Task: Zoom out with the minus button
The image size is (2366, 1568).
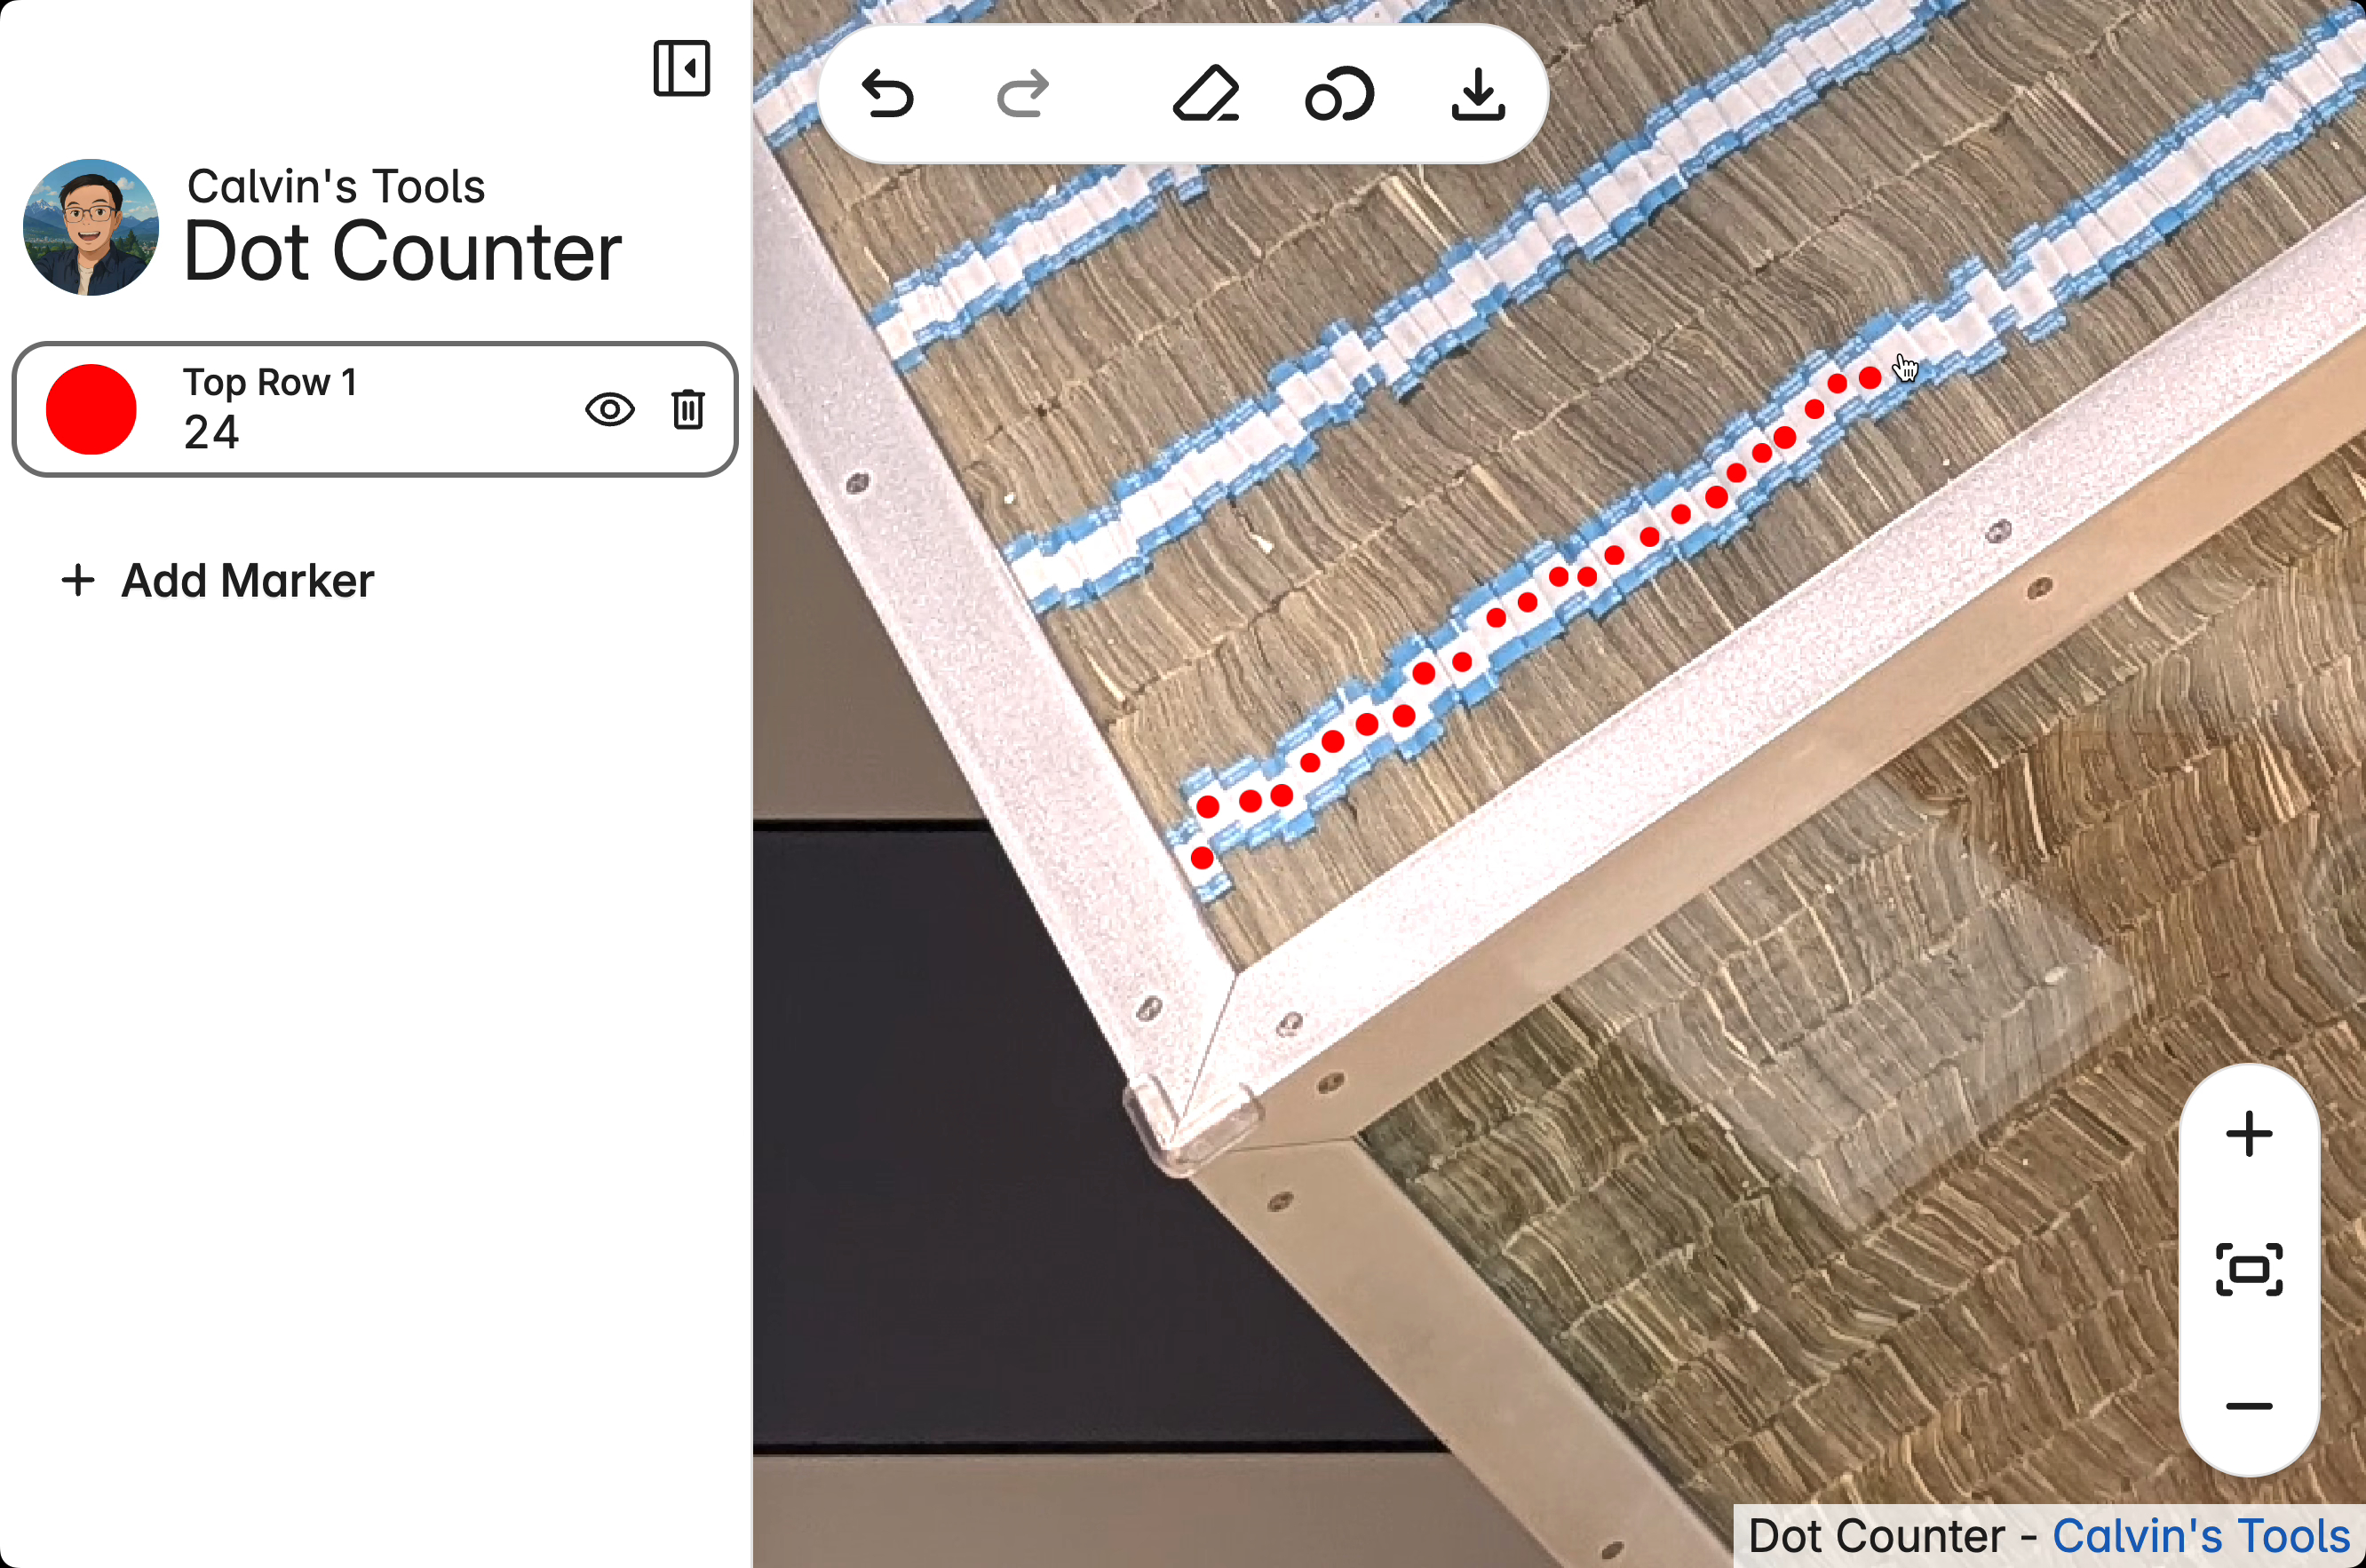Action: 2249,1406
